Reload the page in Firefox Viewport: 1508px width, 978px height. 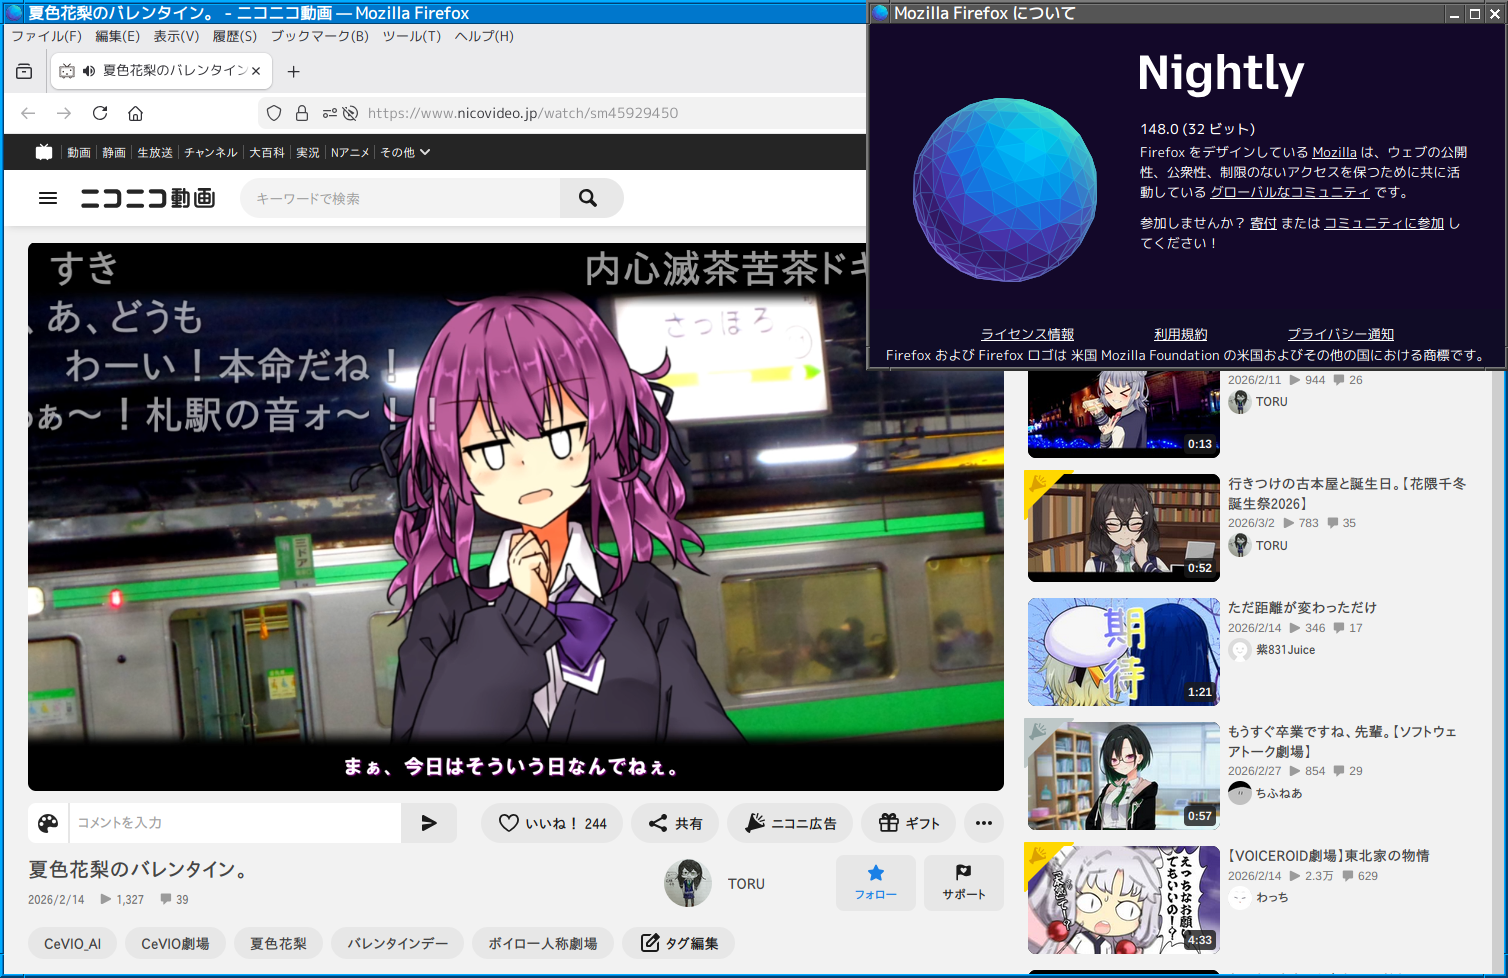[100, 113]
